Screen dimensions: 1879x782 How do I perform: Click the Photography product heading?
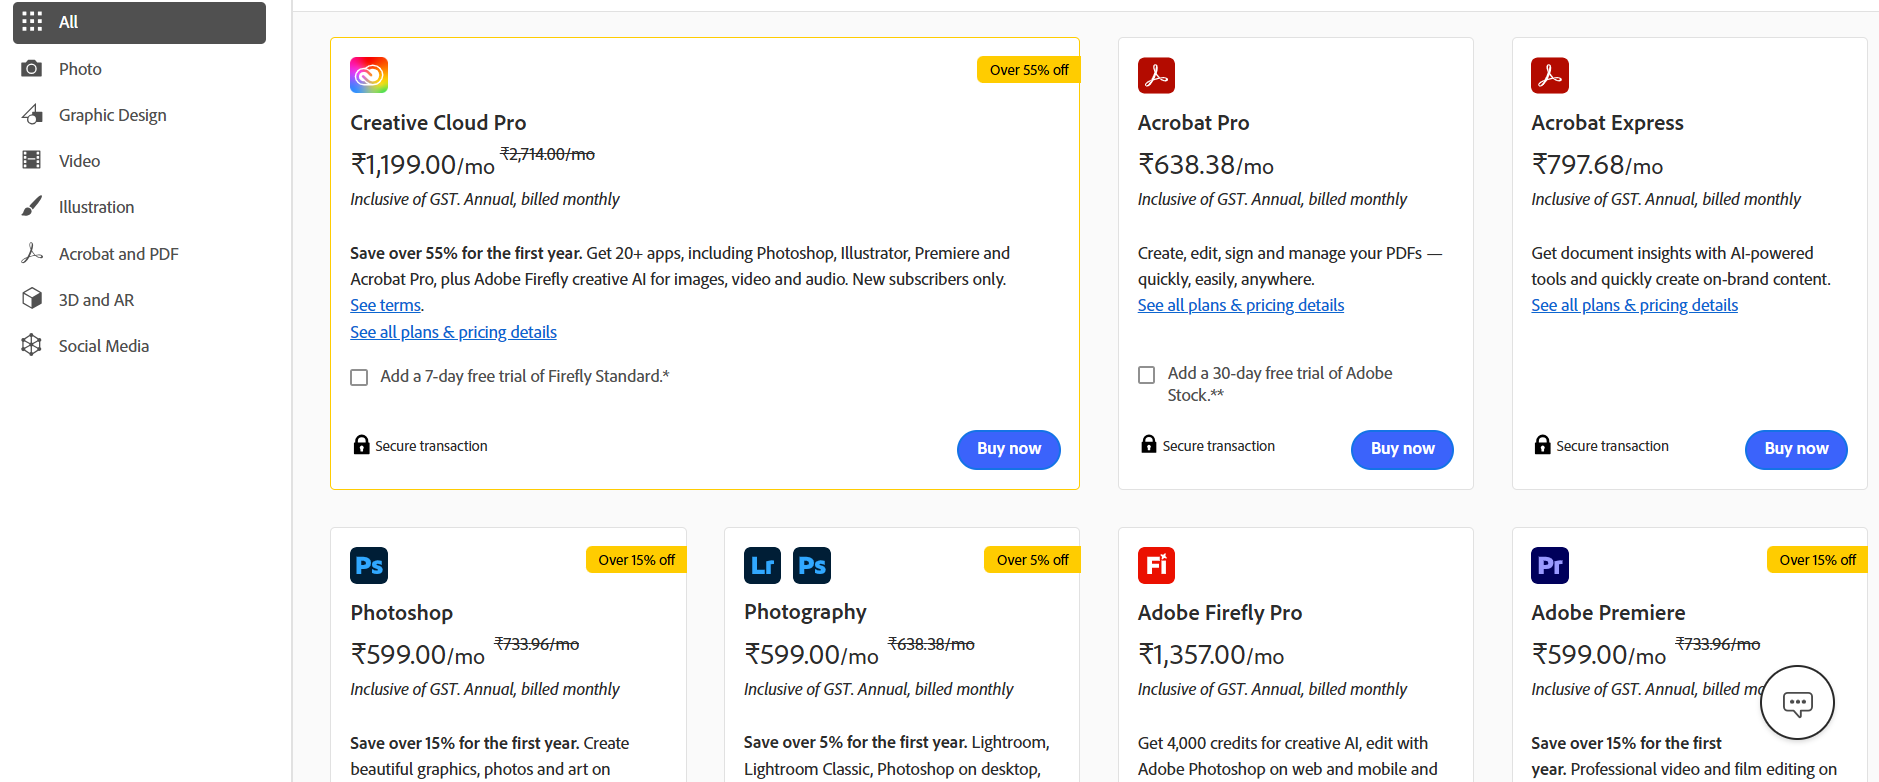click(805, 612)
